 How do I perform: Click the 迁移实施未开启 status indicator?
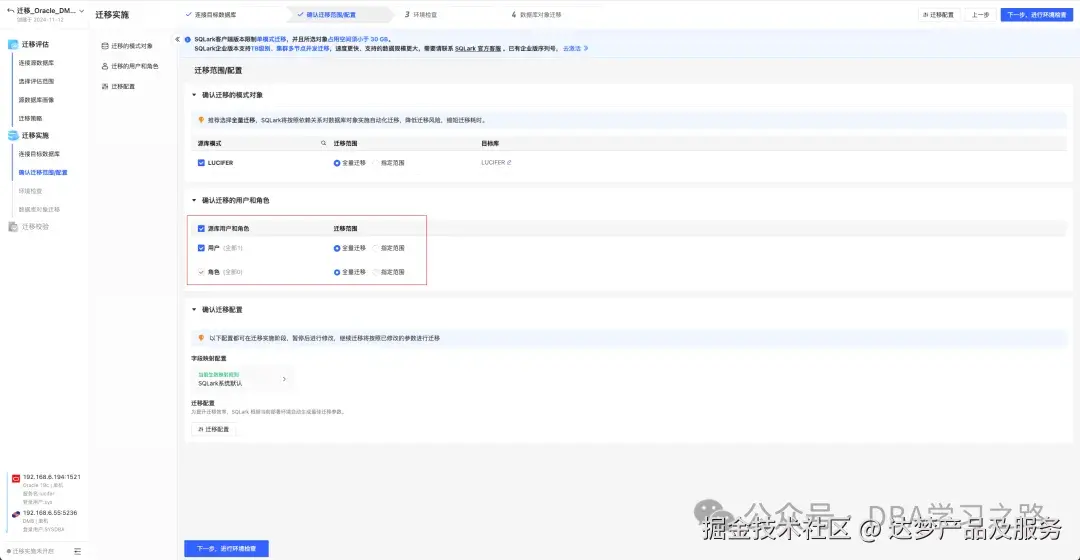coord(30,551)
